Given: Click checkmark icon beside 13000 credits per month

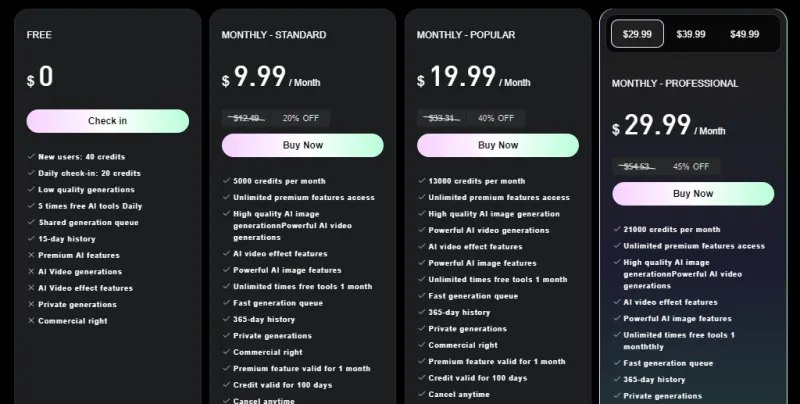Looking at the screenshot, I should pos(421,182).
